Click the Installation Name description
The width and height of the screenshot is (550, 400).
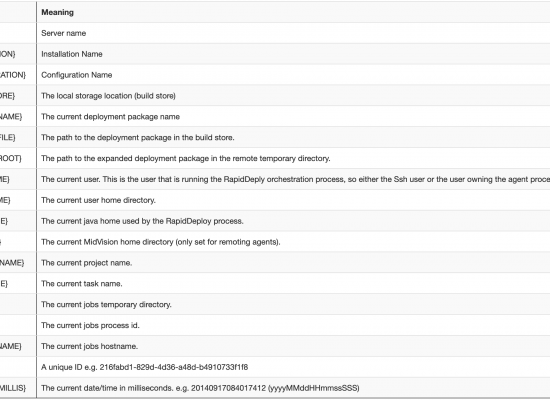click(x=72, y=54)
